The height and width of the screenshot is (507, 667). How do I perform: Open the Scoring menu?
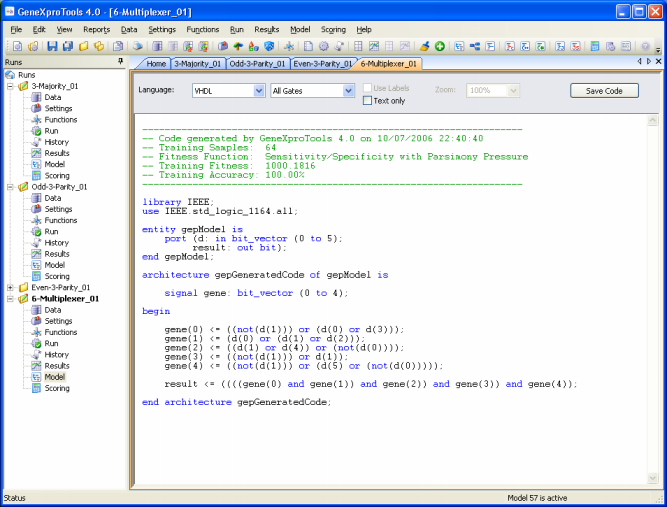coord(333,29)
